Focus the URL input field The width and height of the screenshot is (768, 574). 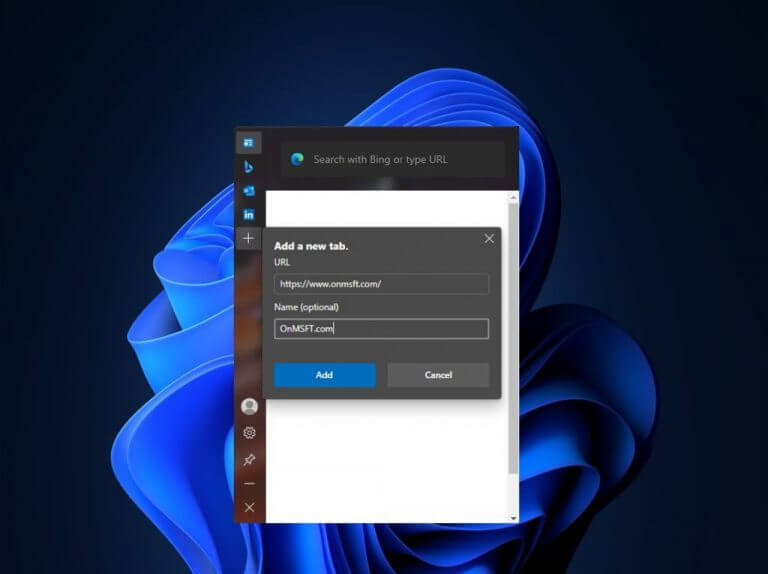pyautogui.click(x=382, y=284)
